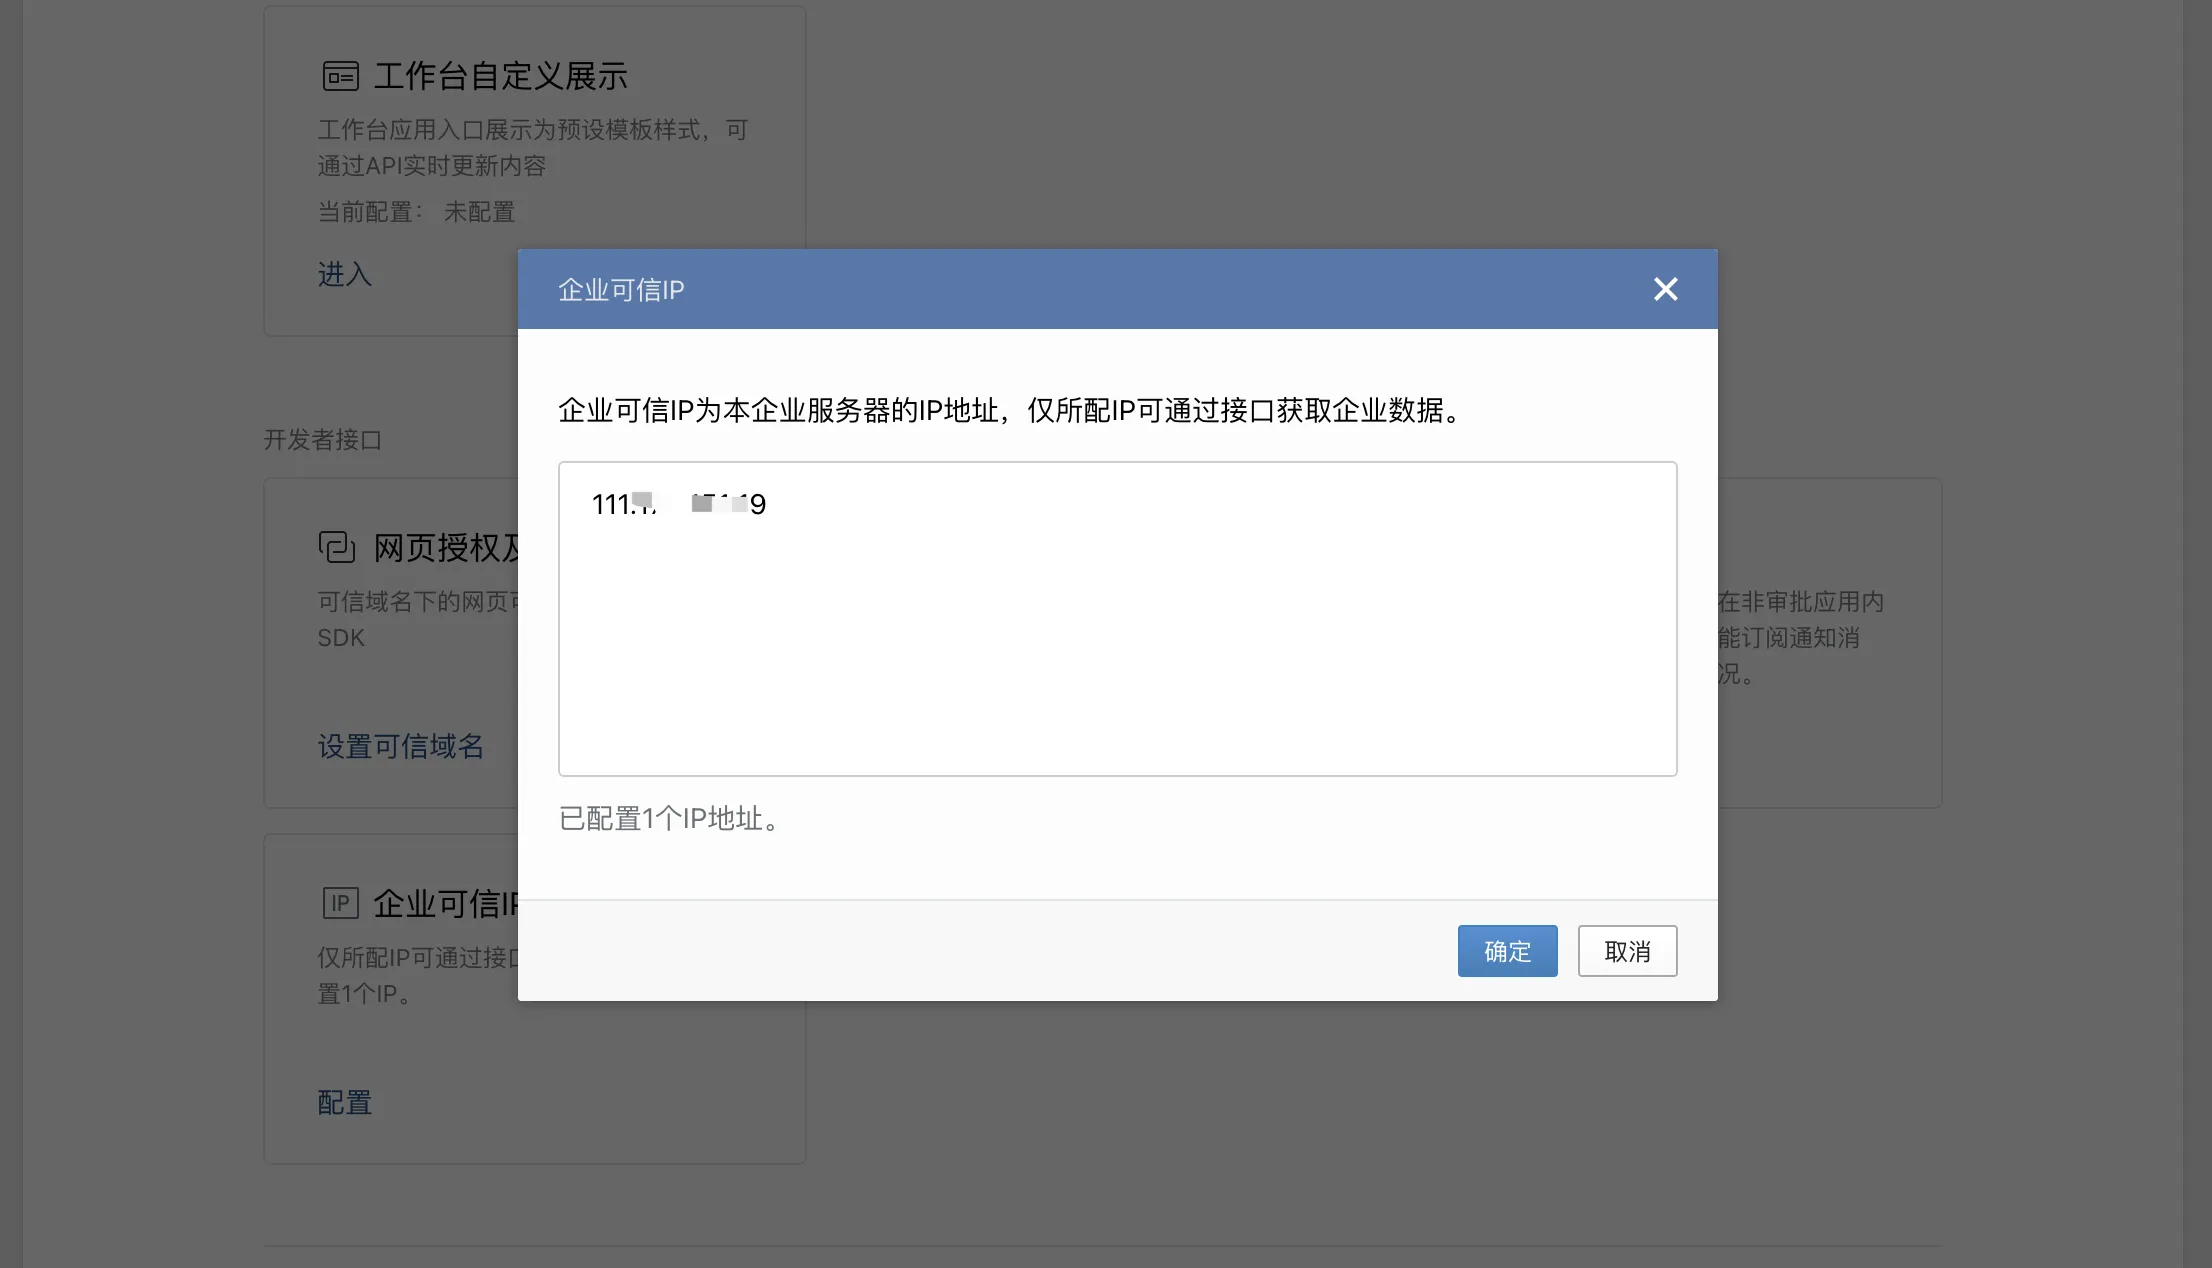Focus the trusted IP address text area

click(x=1117, y=618)
